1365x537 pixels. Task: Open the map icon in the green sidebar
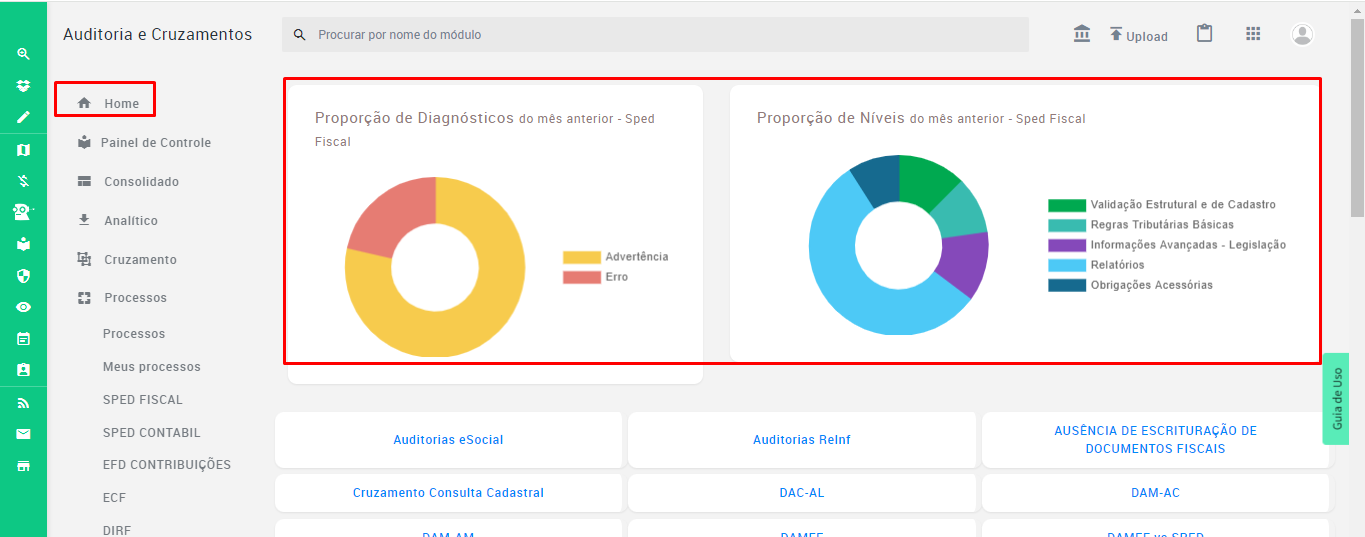pyautogui.click(x=23, y=150)
